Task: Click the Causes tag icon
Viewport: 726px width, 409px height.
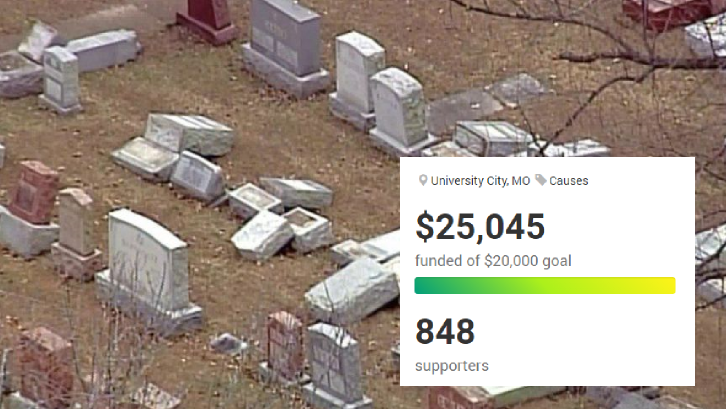Action: coord(540,180)
